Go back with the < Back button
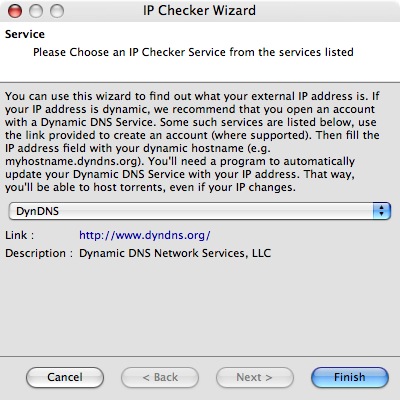 click(x=160, y=377)
